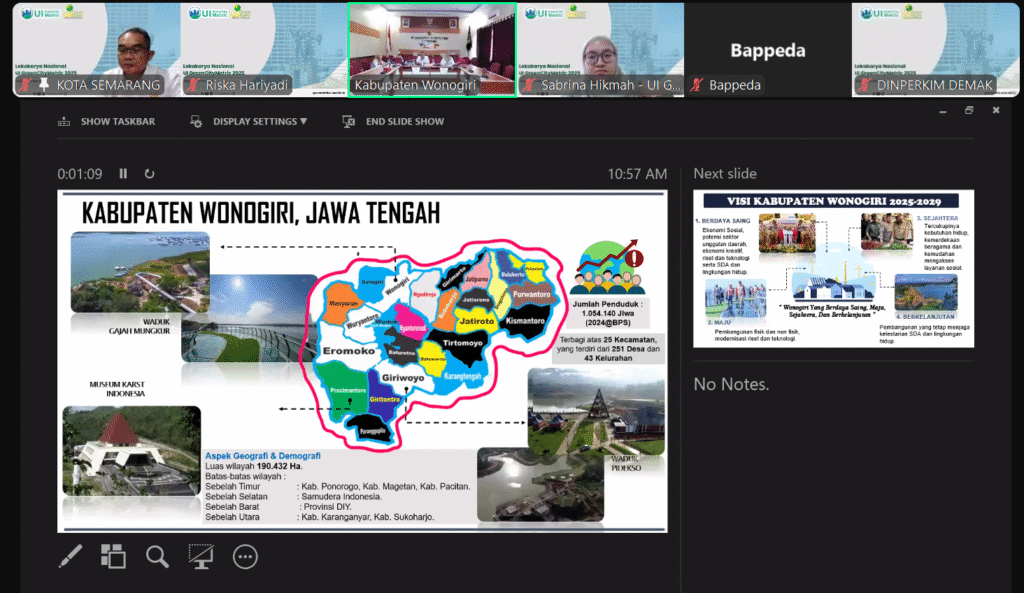This screenshot has height=593, width=1024.
Task: Click the No Notes area
Action: (x=730, y=384)
